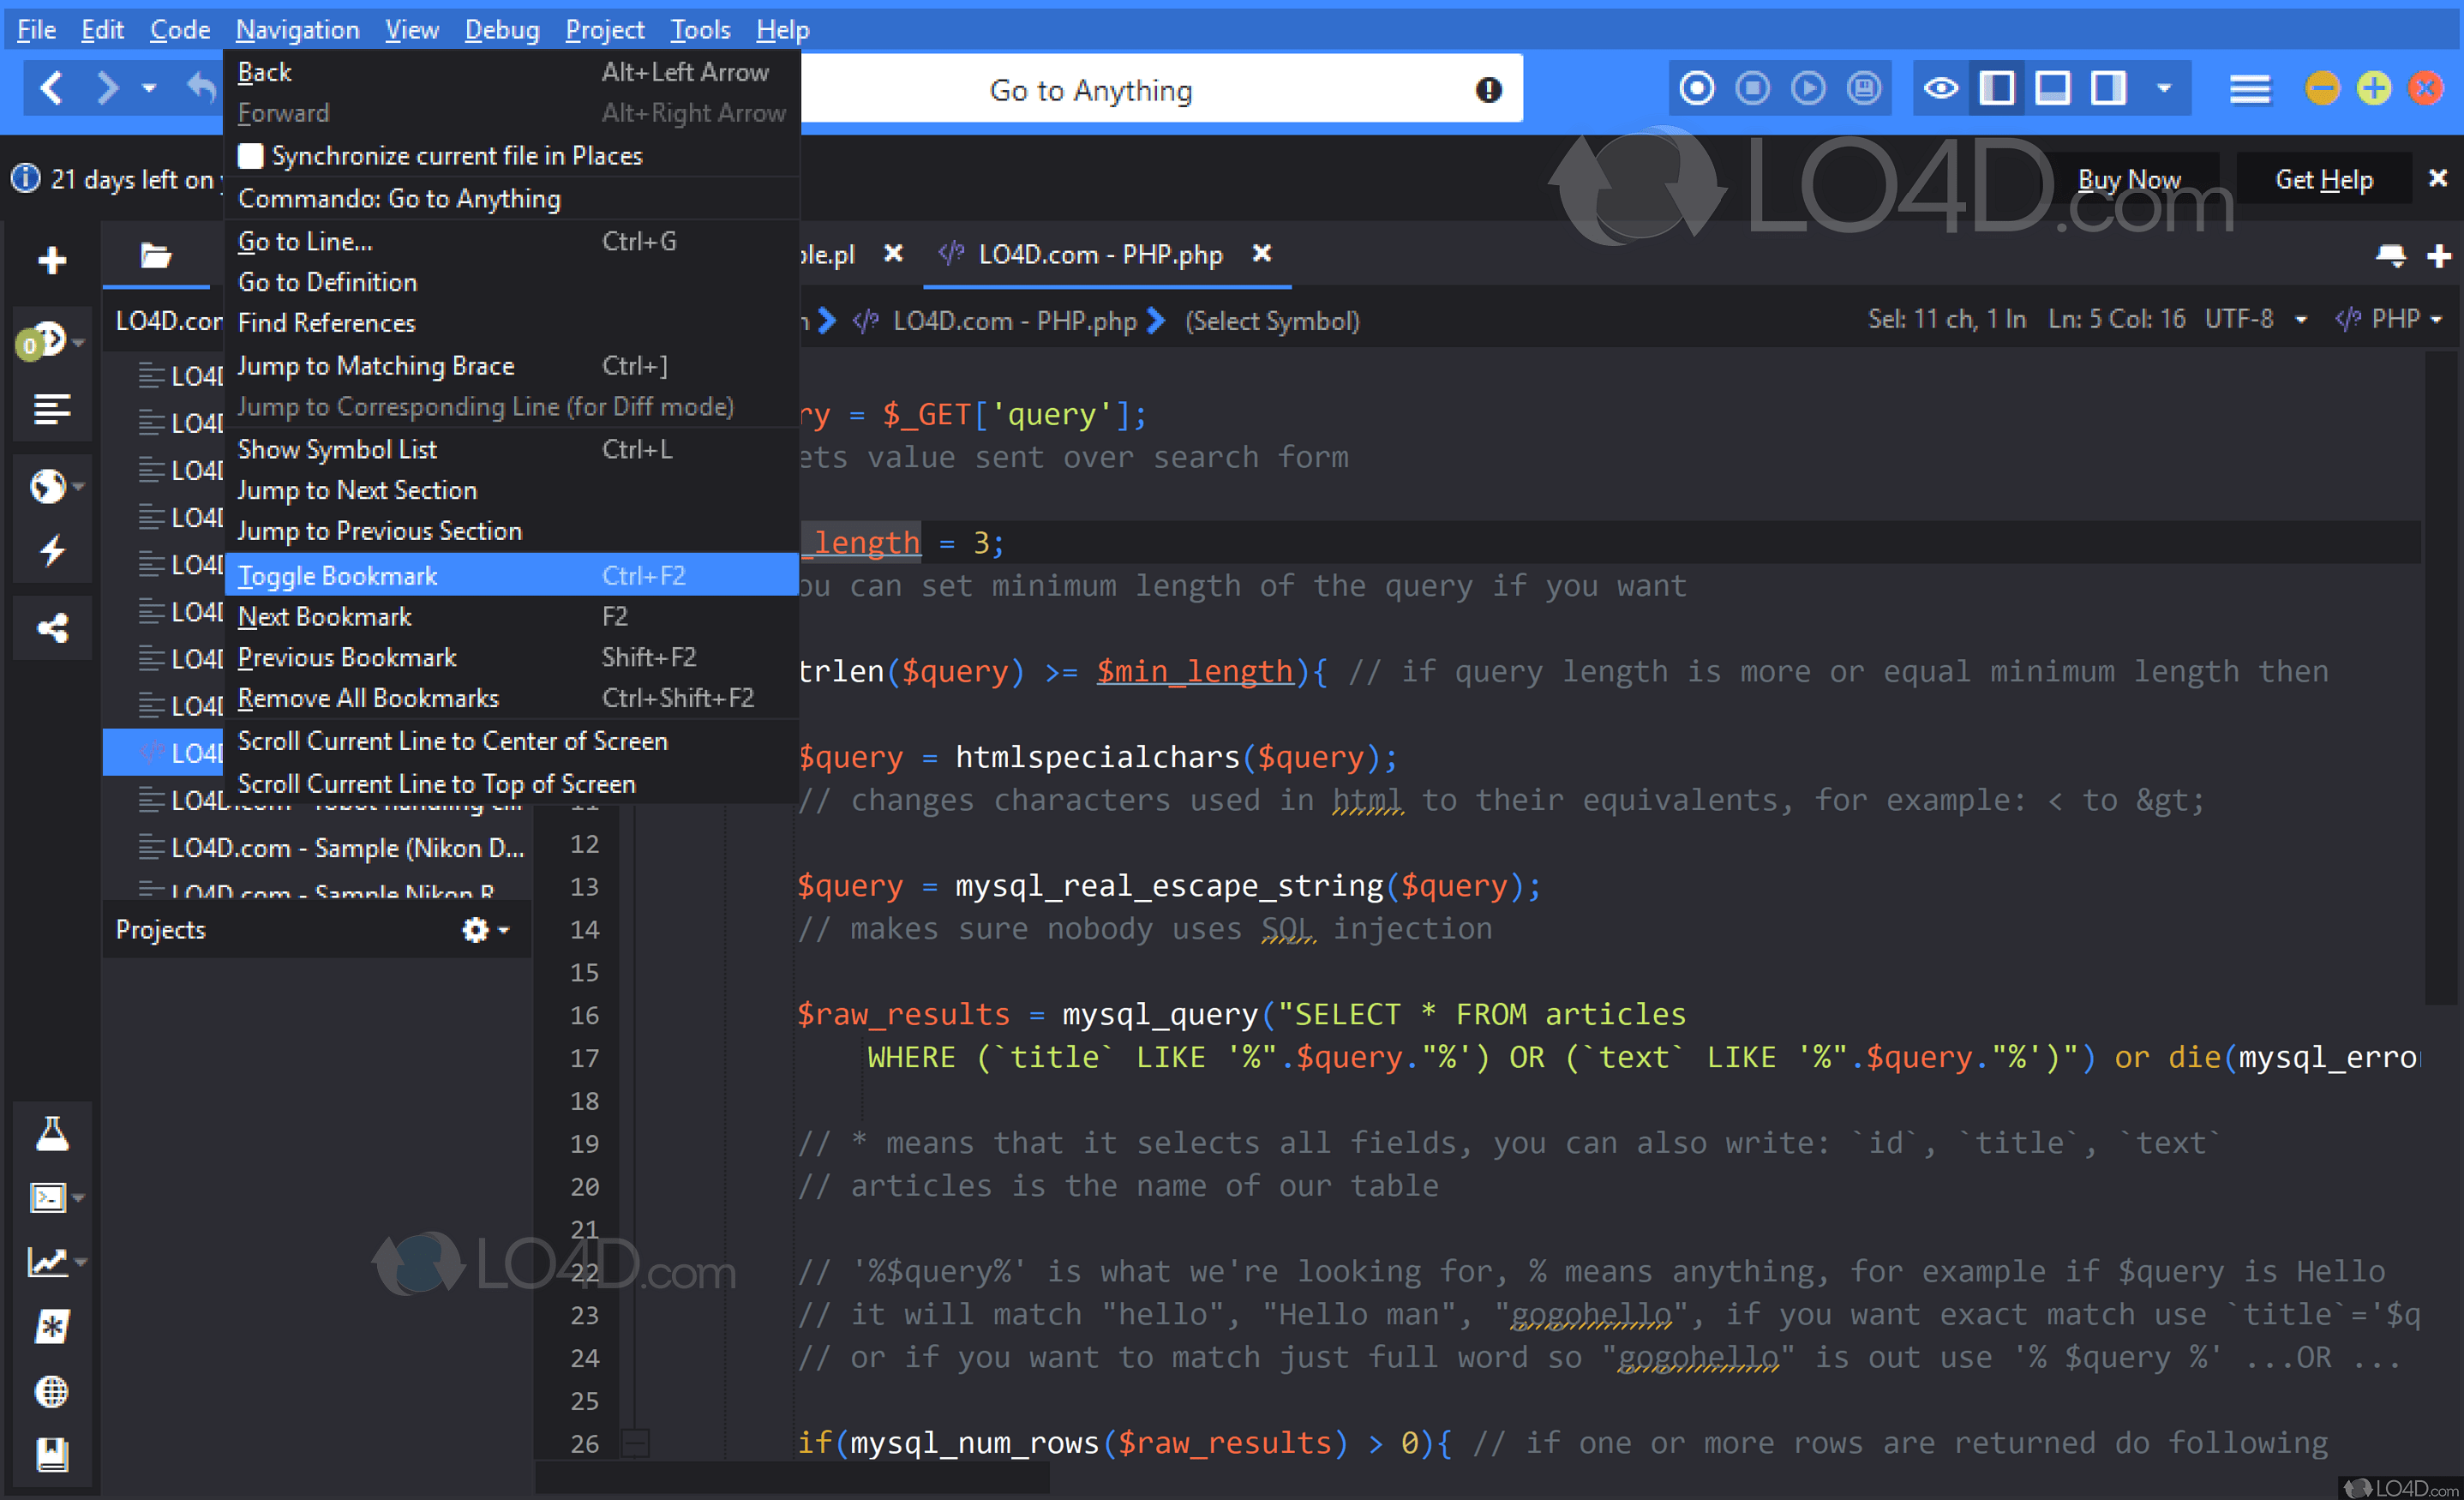Switch to LO4D.com - PHP.php tab

pyautogui.click(x=1099, y=254)
